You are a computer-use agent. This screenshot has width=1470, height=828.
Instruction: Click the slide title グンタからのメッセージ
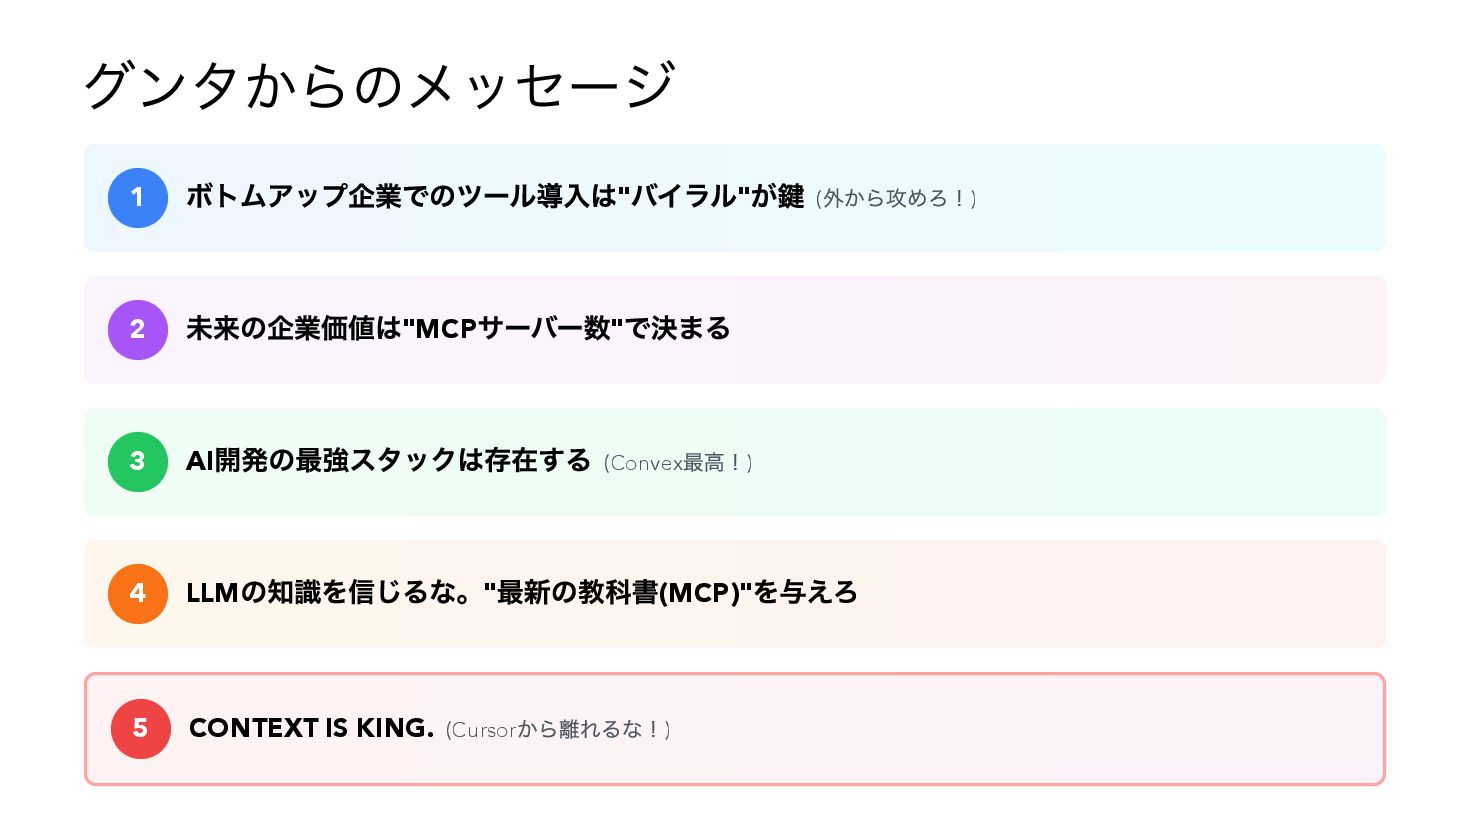(380, 85)
